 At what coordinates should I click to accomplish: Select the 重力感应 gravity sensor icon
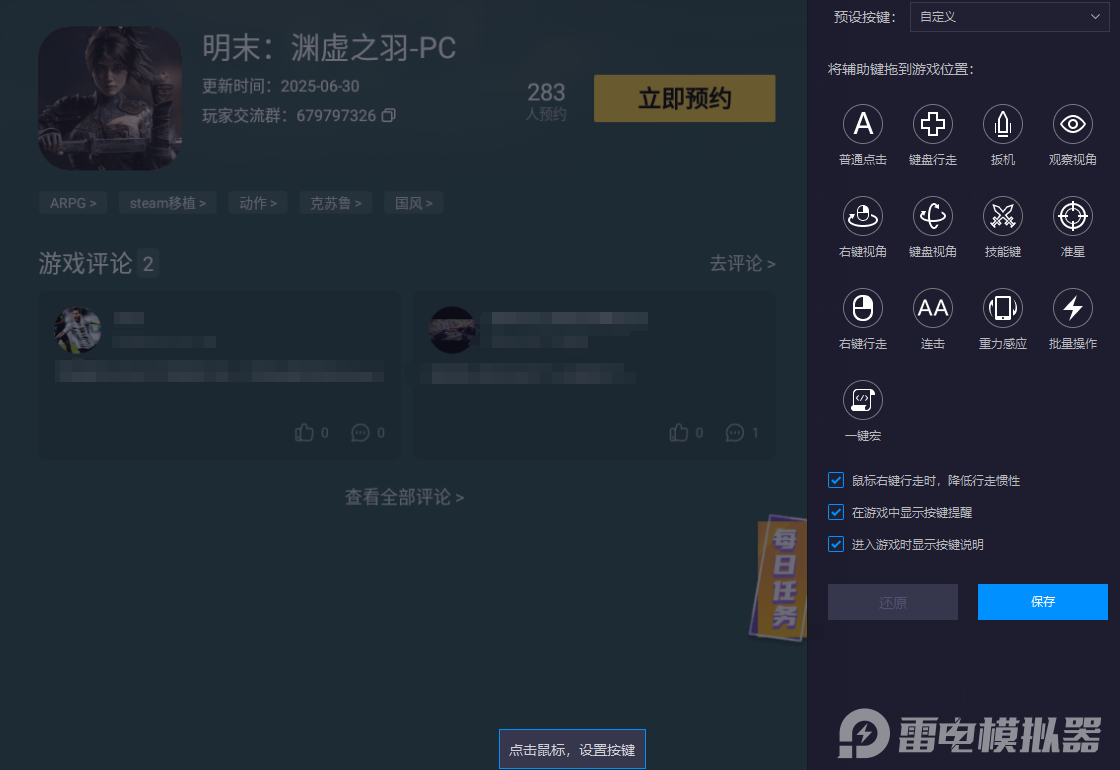1002,308
